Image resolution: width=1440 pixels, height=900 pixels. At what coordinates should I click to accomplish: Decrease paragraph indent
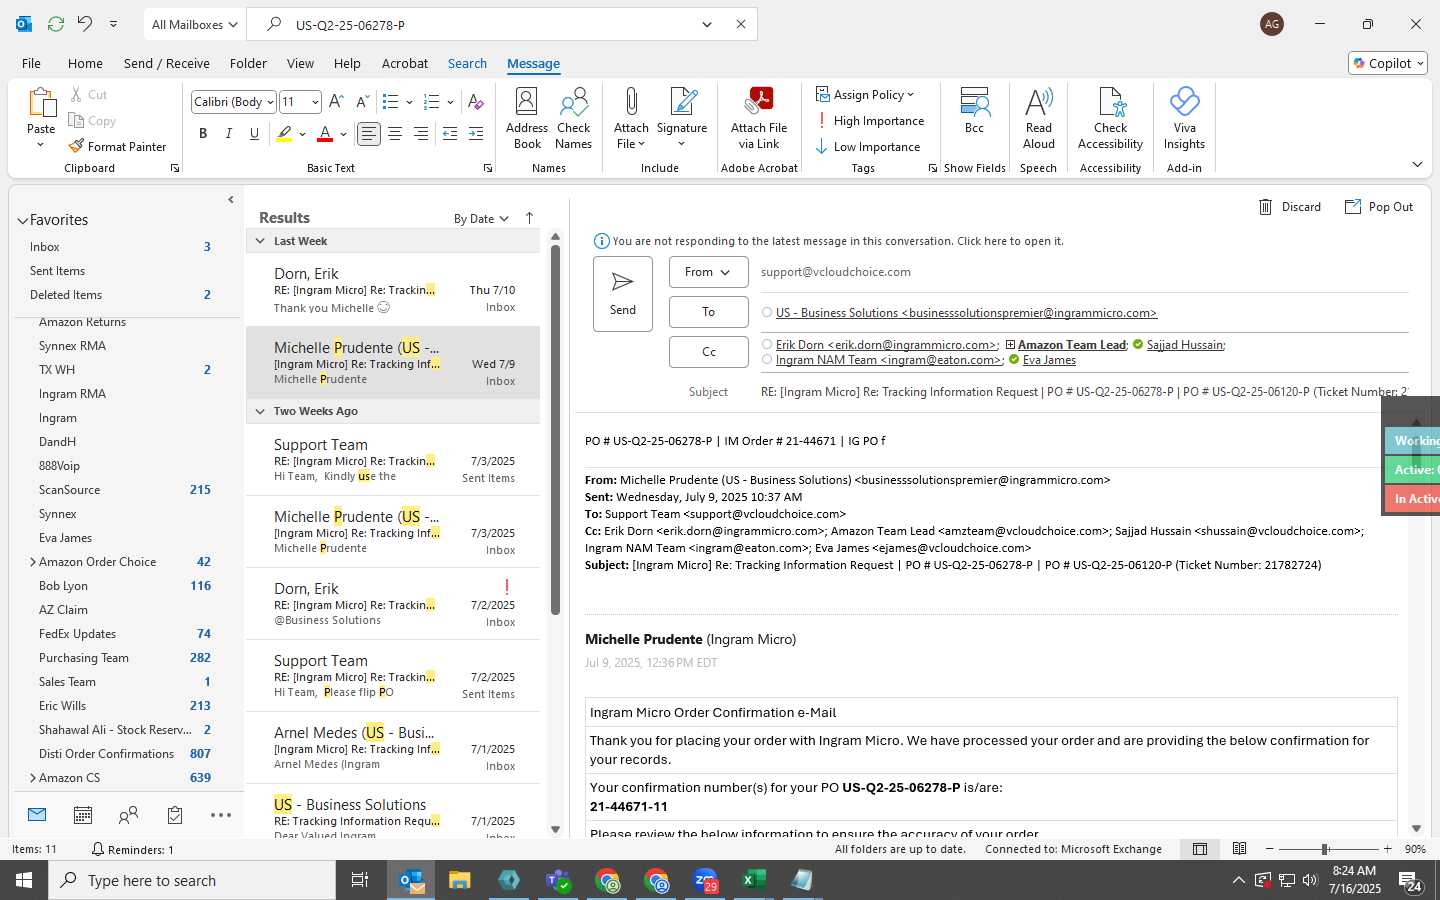(450, 134)
